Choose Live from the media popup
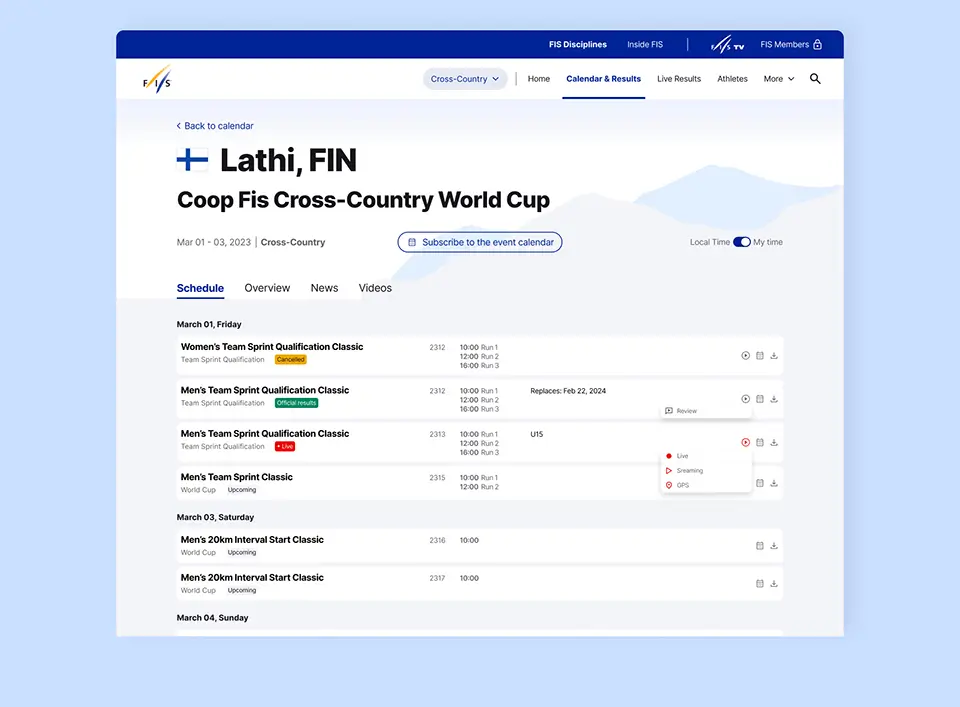 click(677, 456)
